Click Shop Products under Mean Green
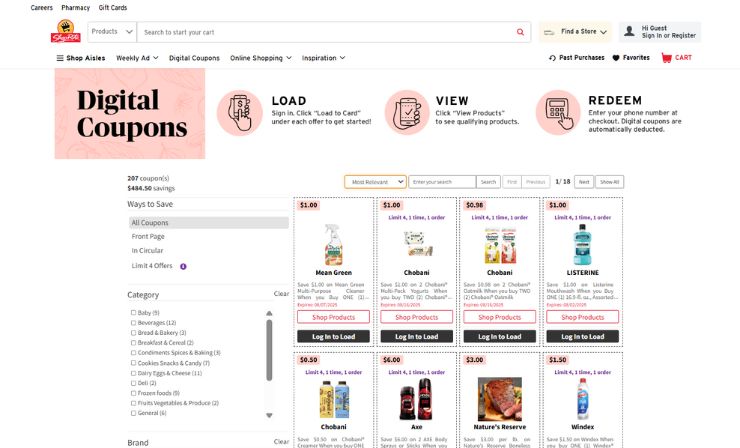 click(x=333, y=317)
